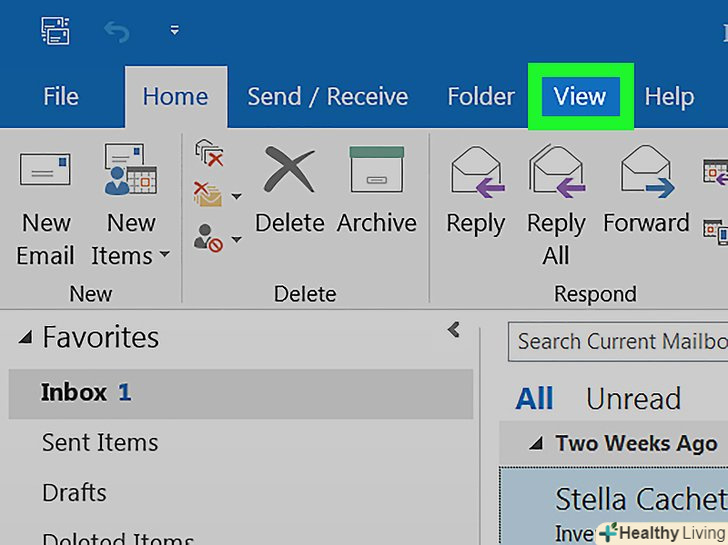This screenshot has height=545, width=728.
Task: Select the Home ribbon tab
Action: point(176,97)
